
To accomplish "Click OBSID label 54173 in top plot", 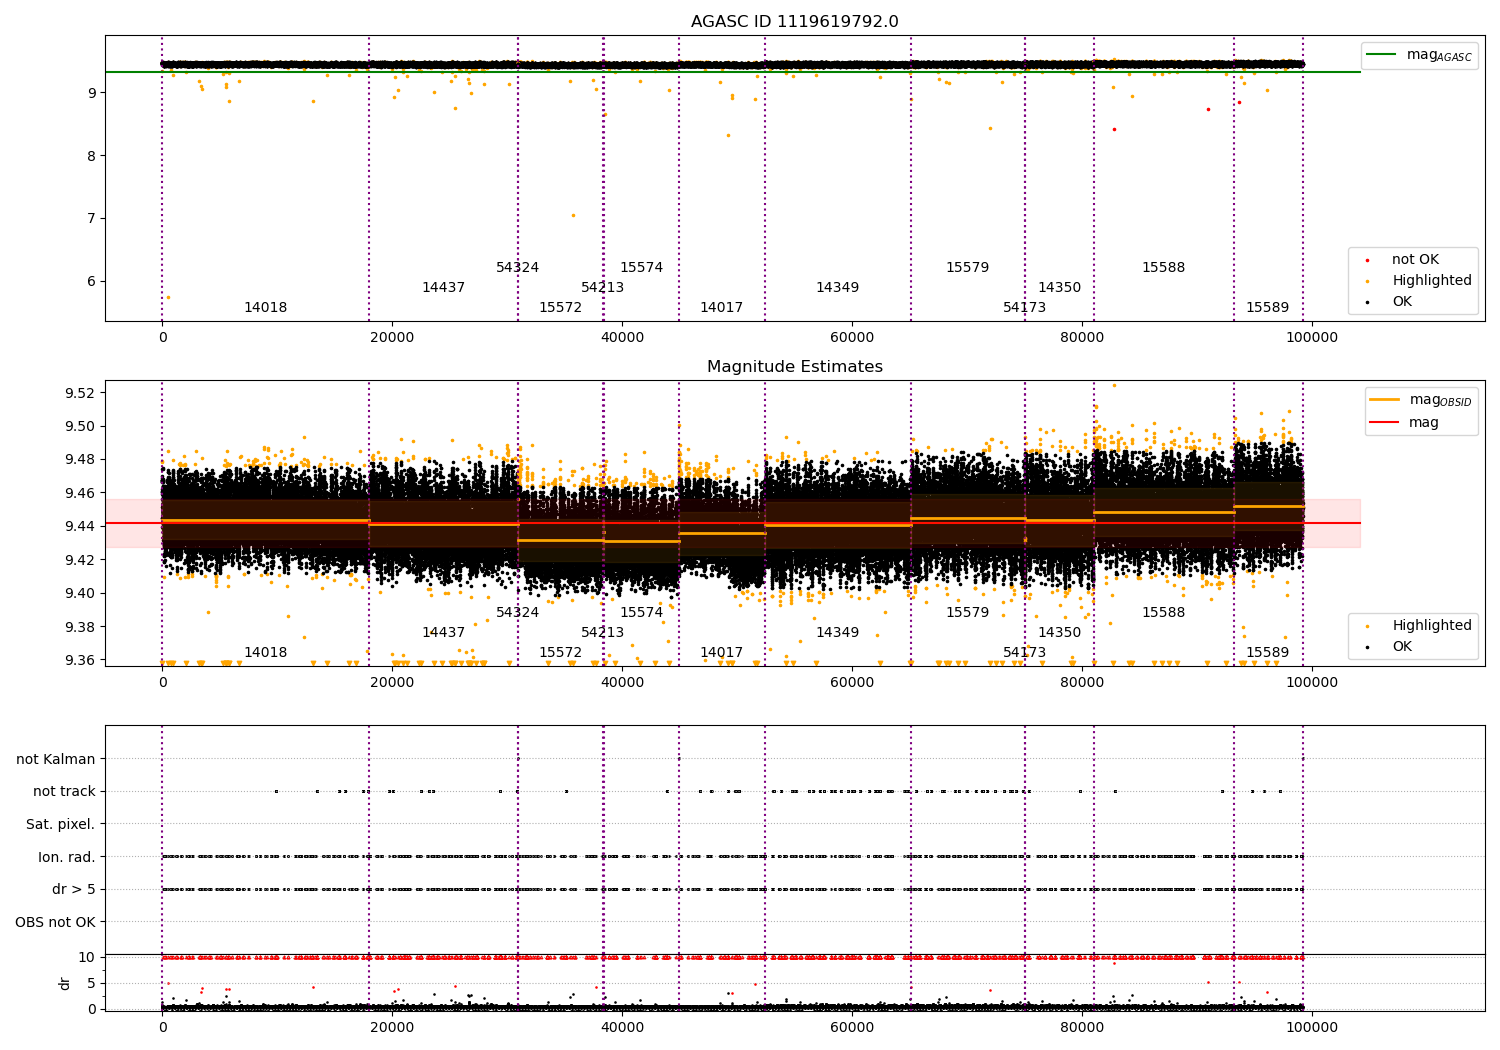I will coord(1024,308).
